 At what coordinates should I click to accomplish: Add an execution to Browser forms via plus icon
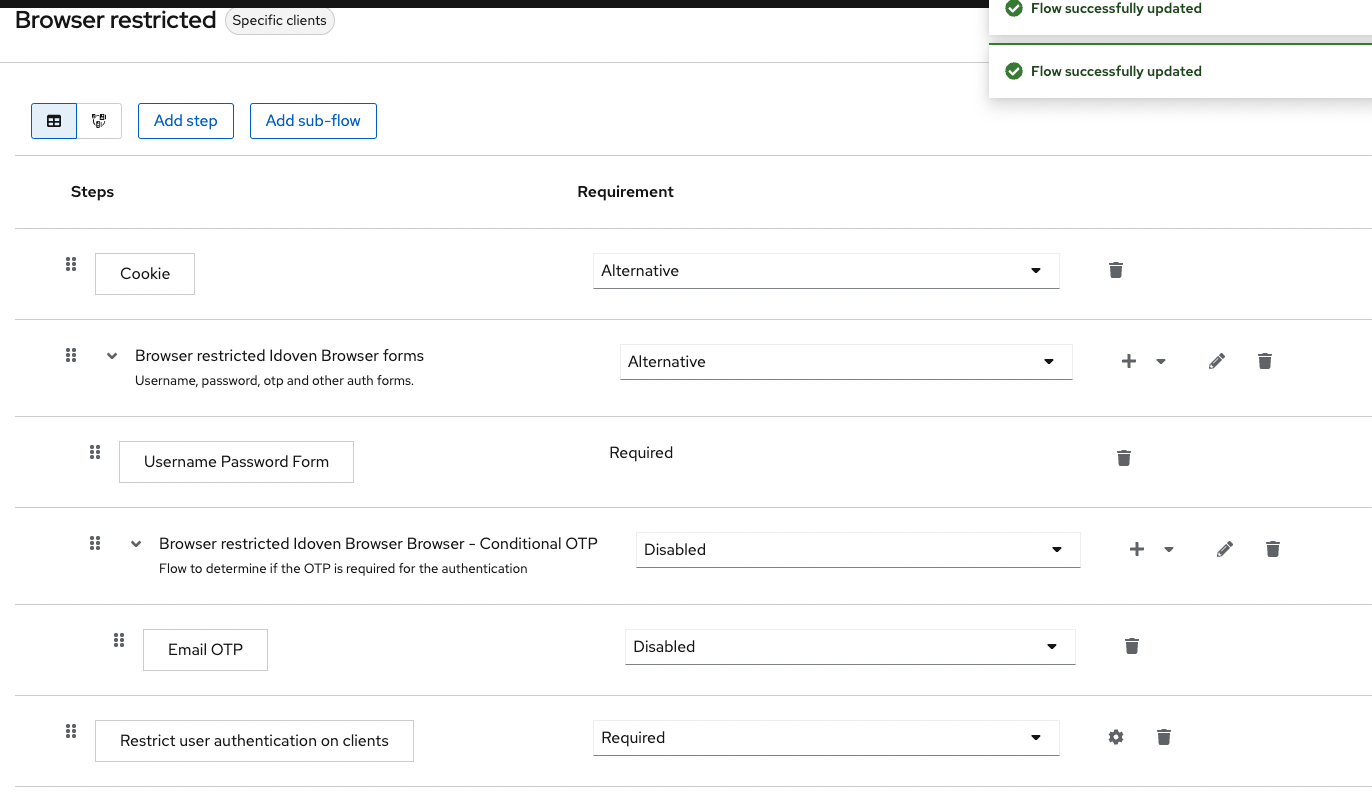1128,361
